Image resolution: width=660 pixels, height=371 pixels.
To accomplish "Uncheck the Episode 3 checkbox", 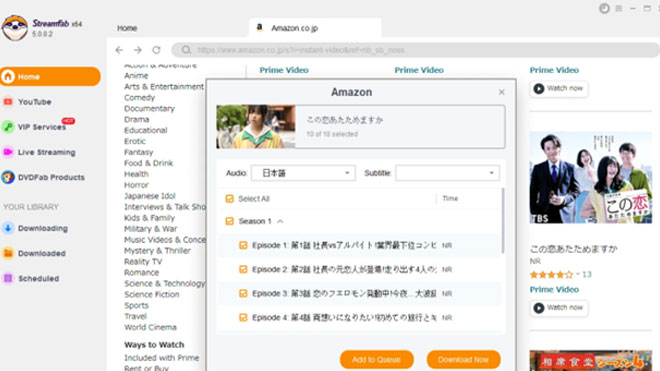I will click(x=243, y=293).
